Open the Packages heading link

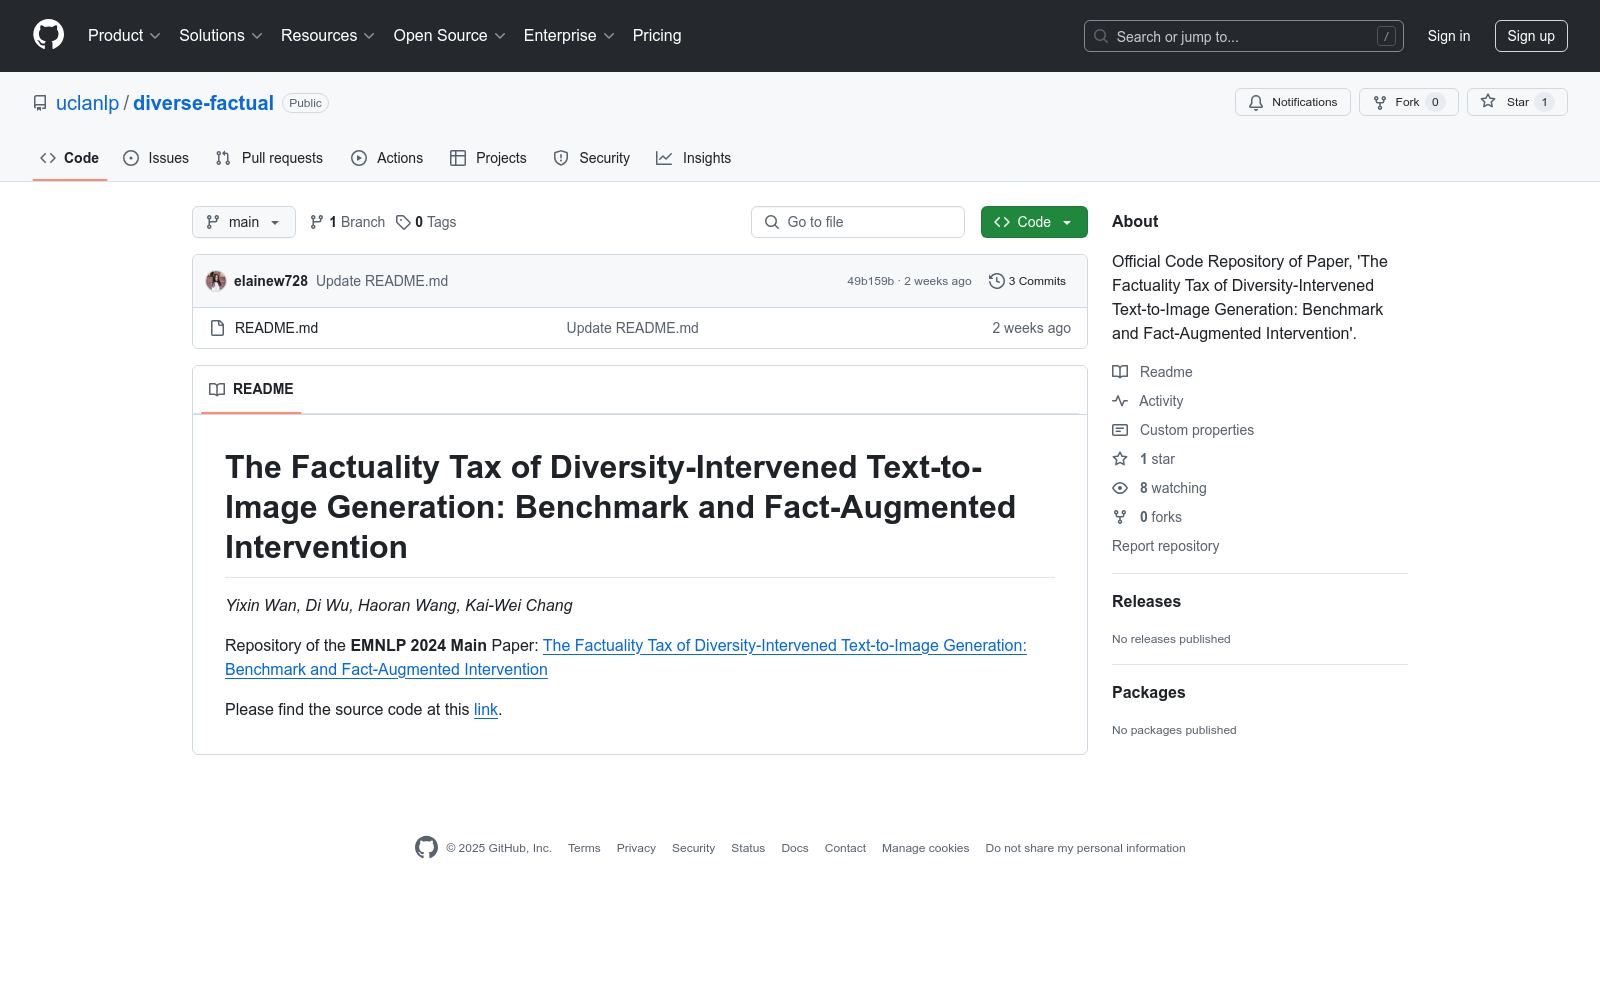[1148, 692]
